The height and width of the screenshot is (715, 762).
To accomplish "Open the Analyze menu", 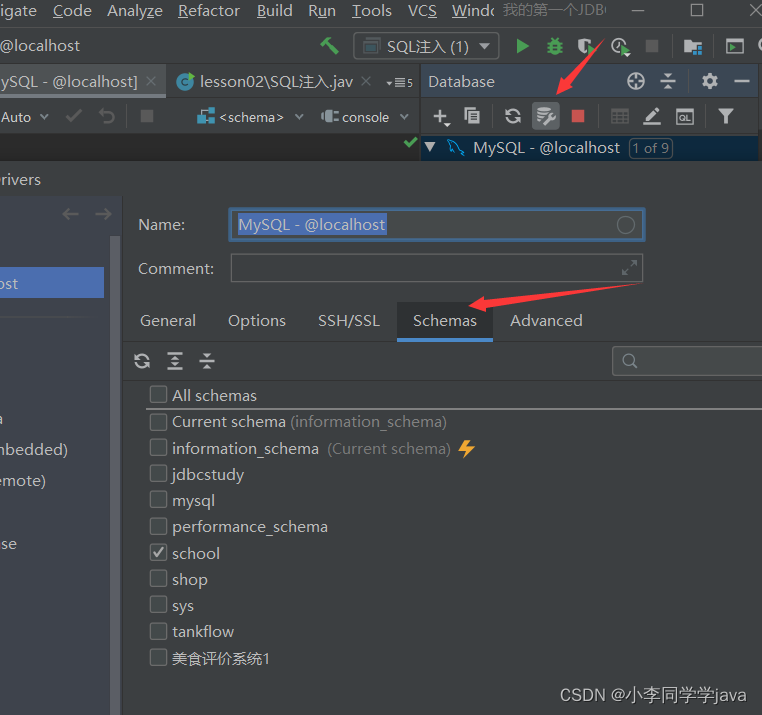I will pyautogui.click(x=135, y=11).
